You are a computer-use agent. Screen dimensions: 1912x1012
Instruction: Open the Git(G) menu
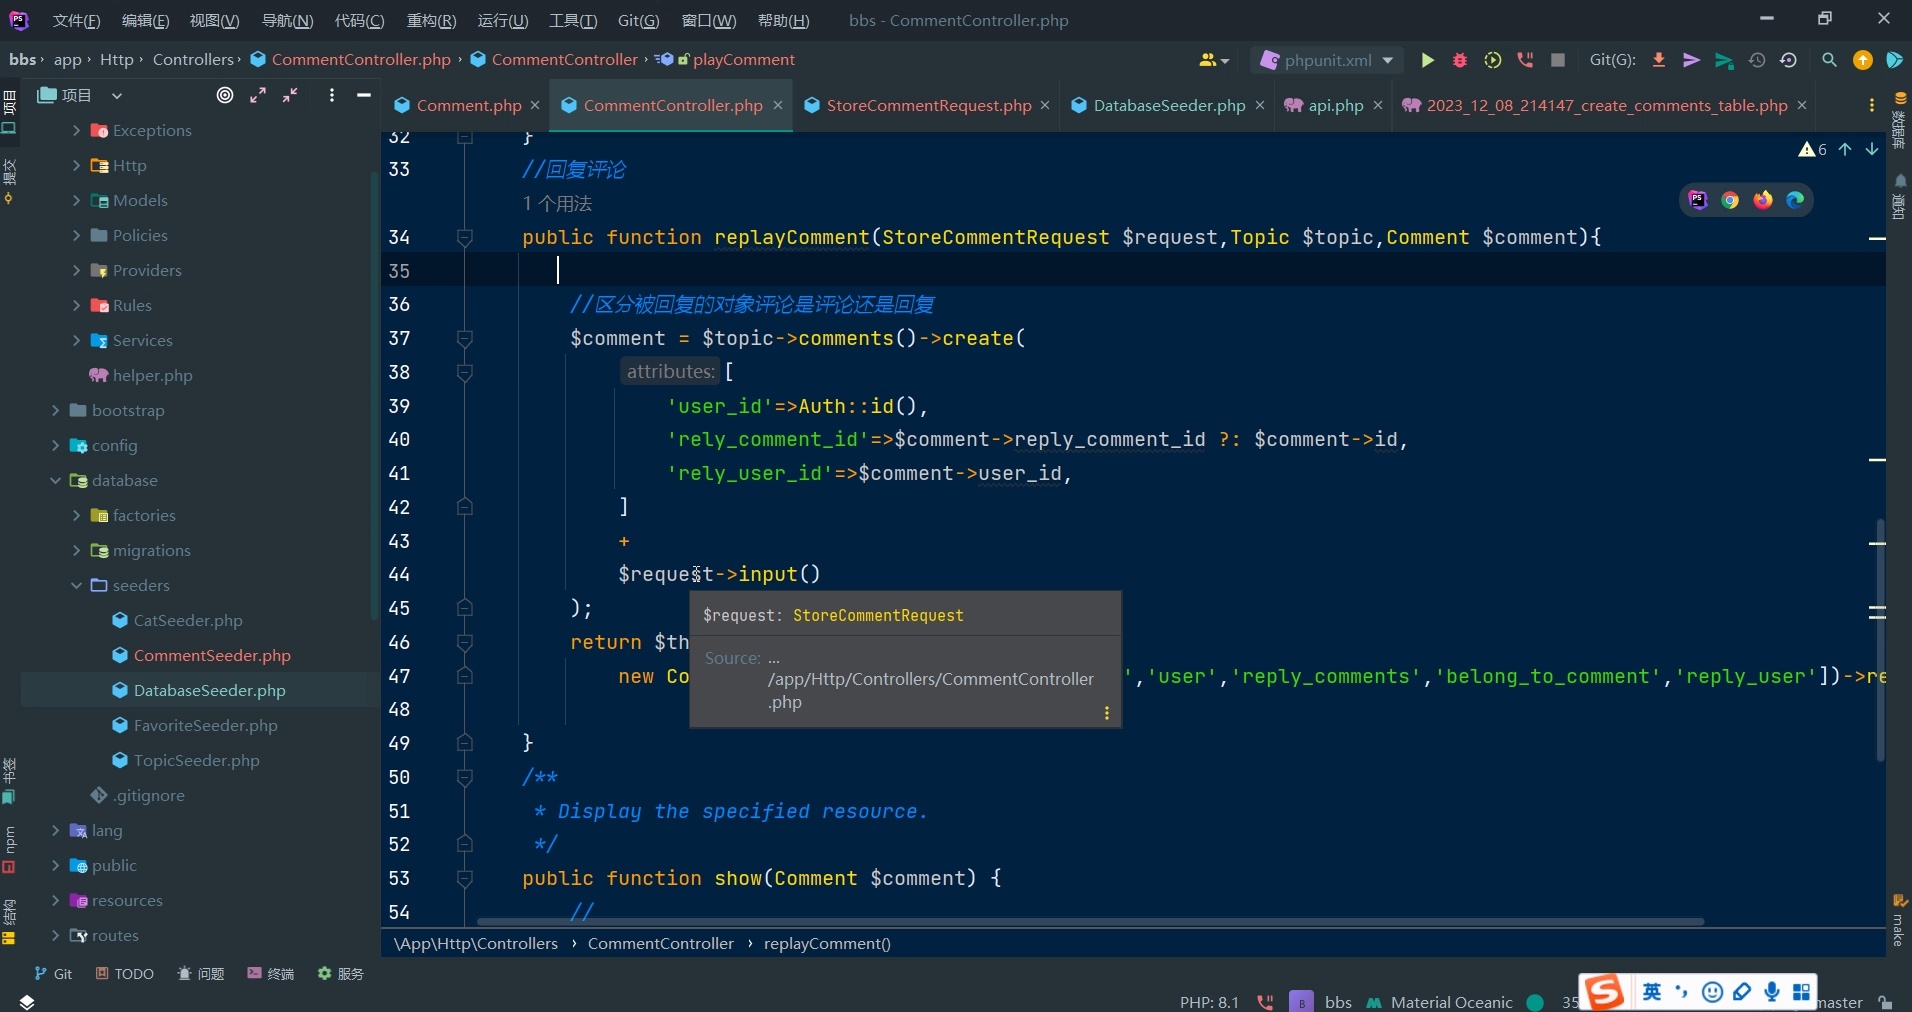(639, 20)
